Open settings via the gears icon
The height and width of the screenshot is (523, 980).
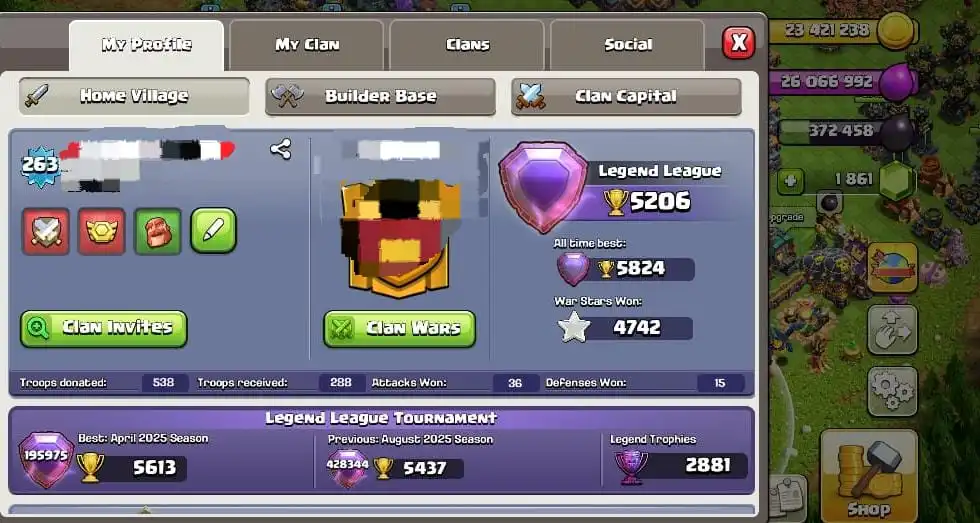[892, 391]
